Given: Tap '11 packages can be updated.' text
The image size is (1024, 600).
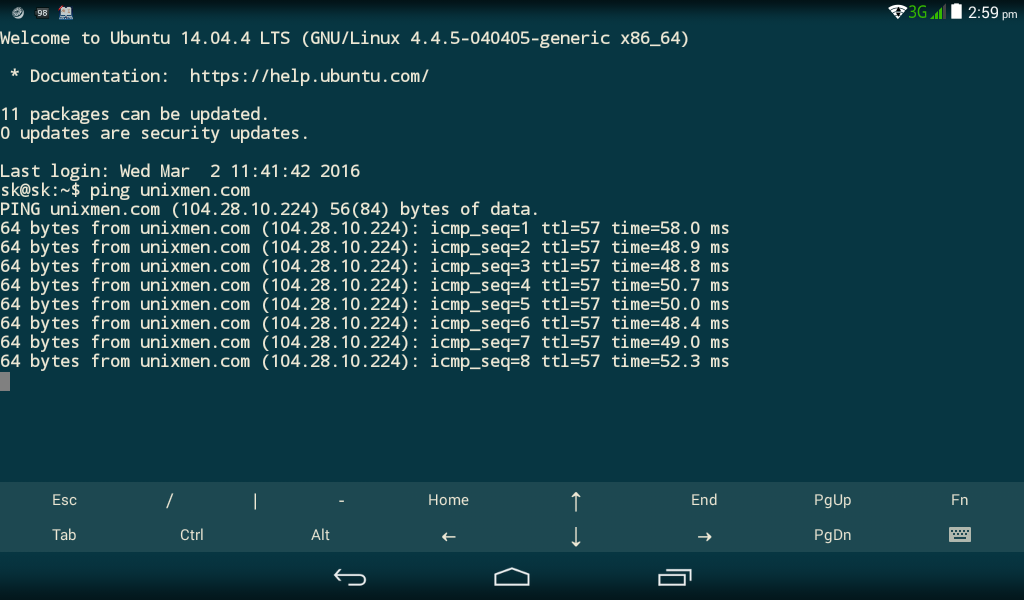Looking at the screenshot, I should click(135, 114).
